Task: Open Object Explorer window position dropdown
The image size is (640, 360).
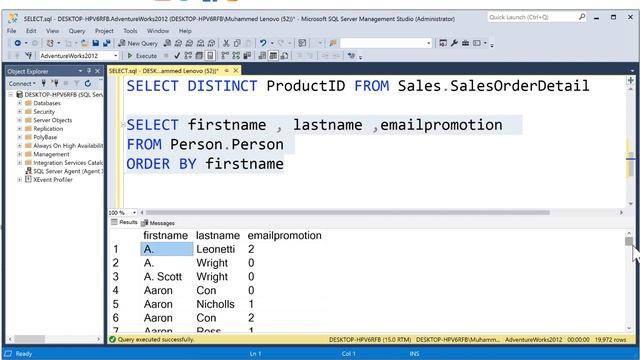Action: click(x=80, y=71)
